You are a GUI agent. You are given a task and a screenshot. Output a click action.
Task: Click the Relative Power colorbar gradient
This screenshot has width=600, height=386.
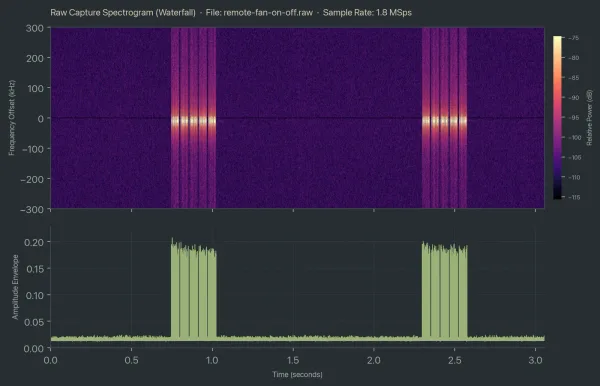pyautogui.click(x=557, y=117)
